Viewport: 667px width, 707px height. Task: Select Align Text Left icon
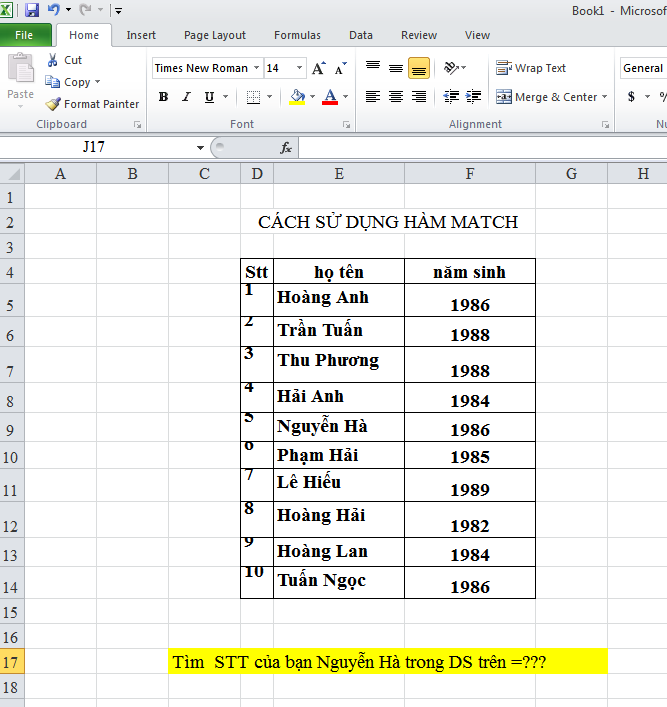pyautogui.click(x=373, y=97)
